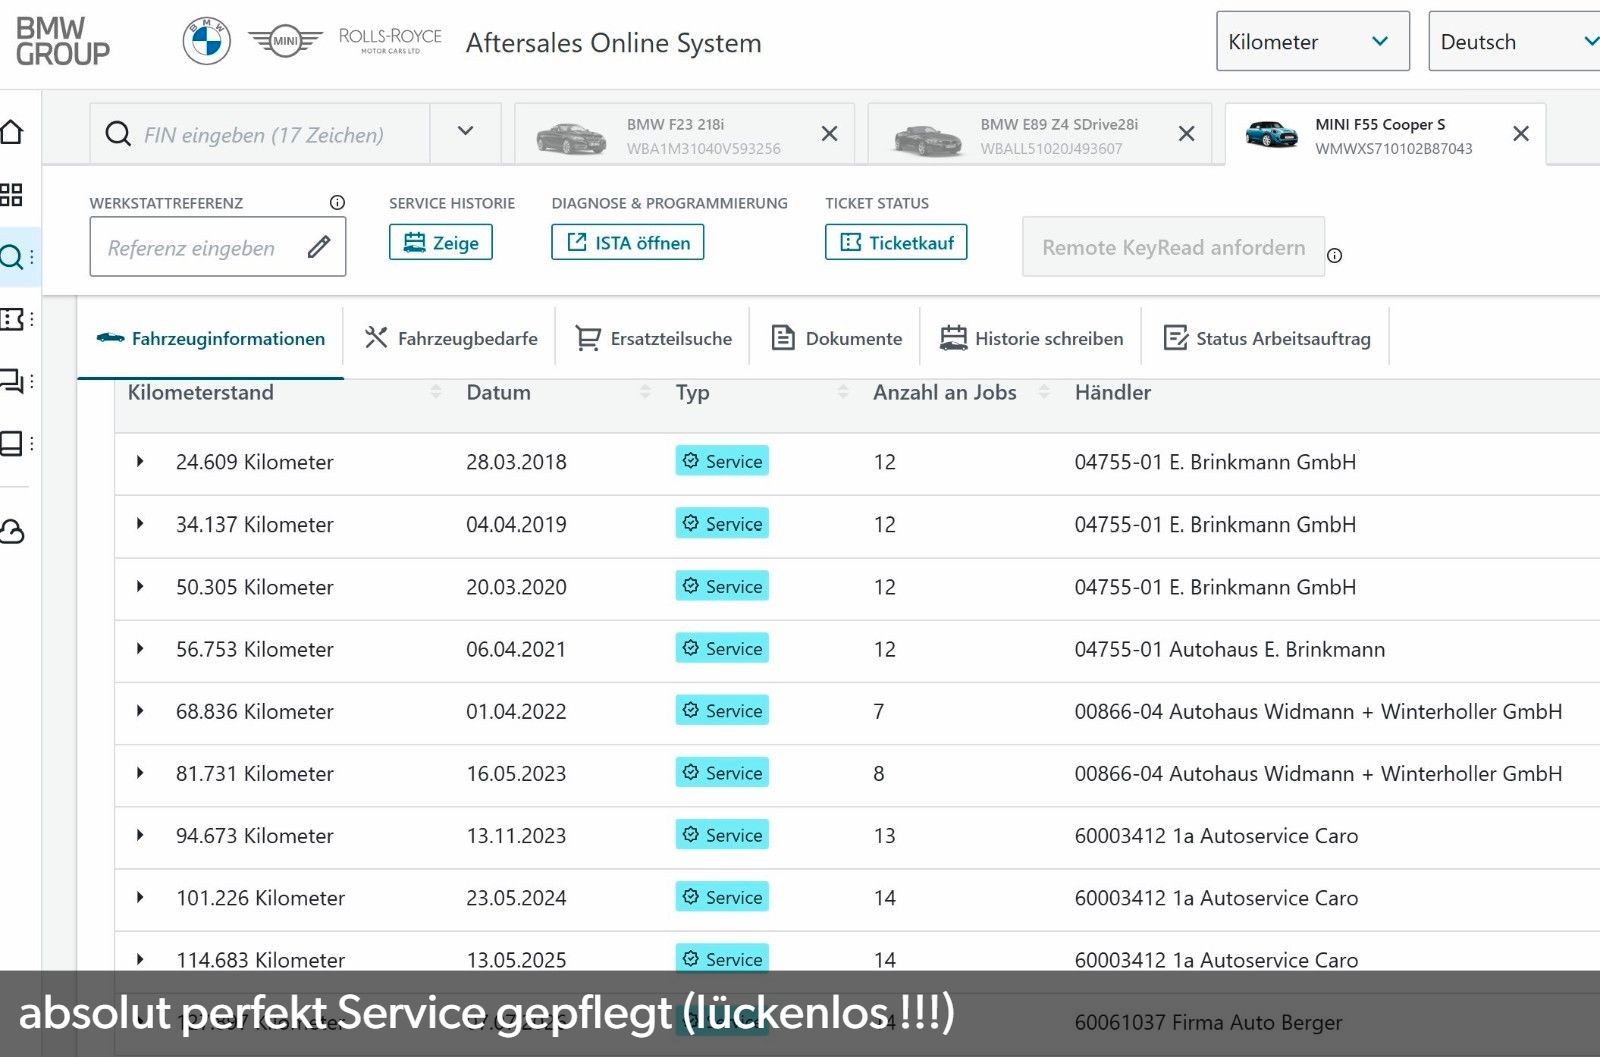This screenshot has width=1600, height=1057.
Task: Switch to the Dokumente tab
Action: pos(837,338)
